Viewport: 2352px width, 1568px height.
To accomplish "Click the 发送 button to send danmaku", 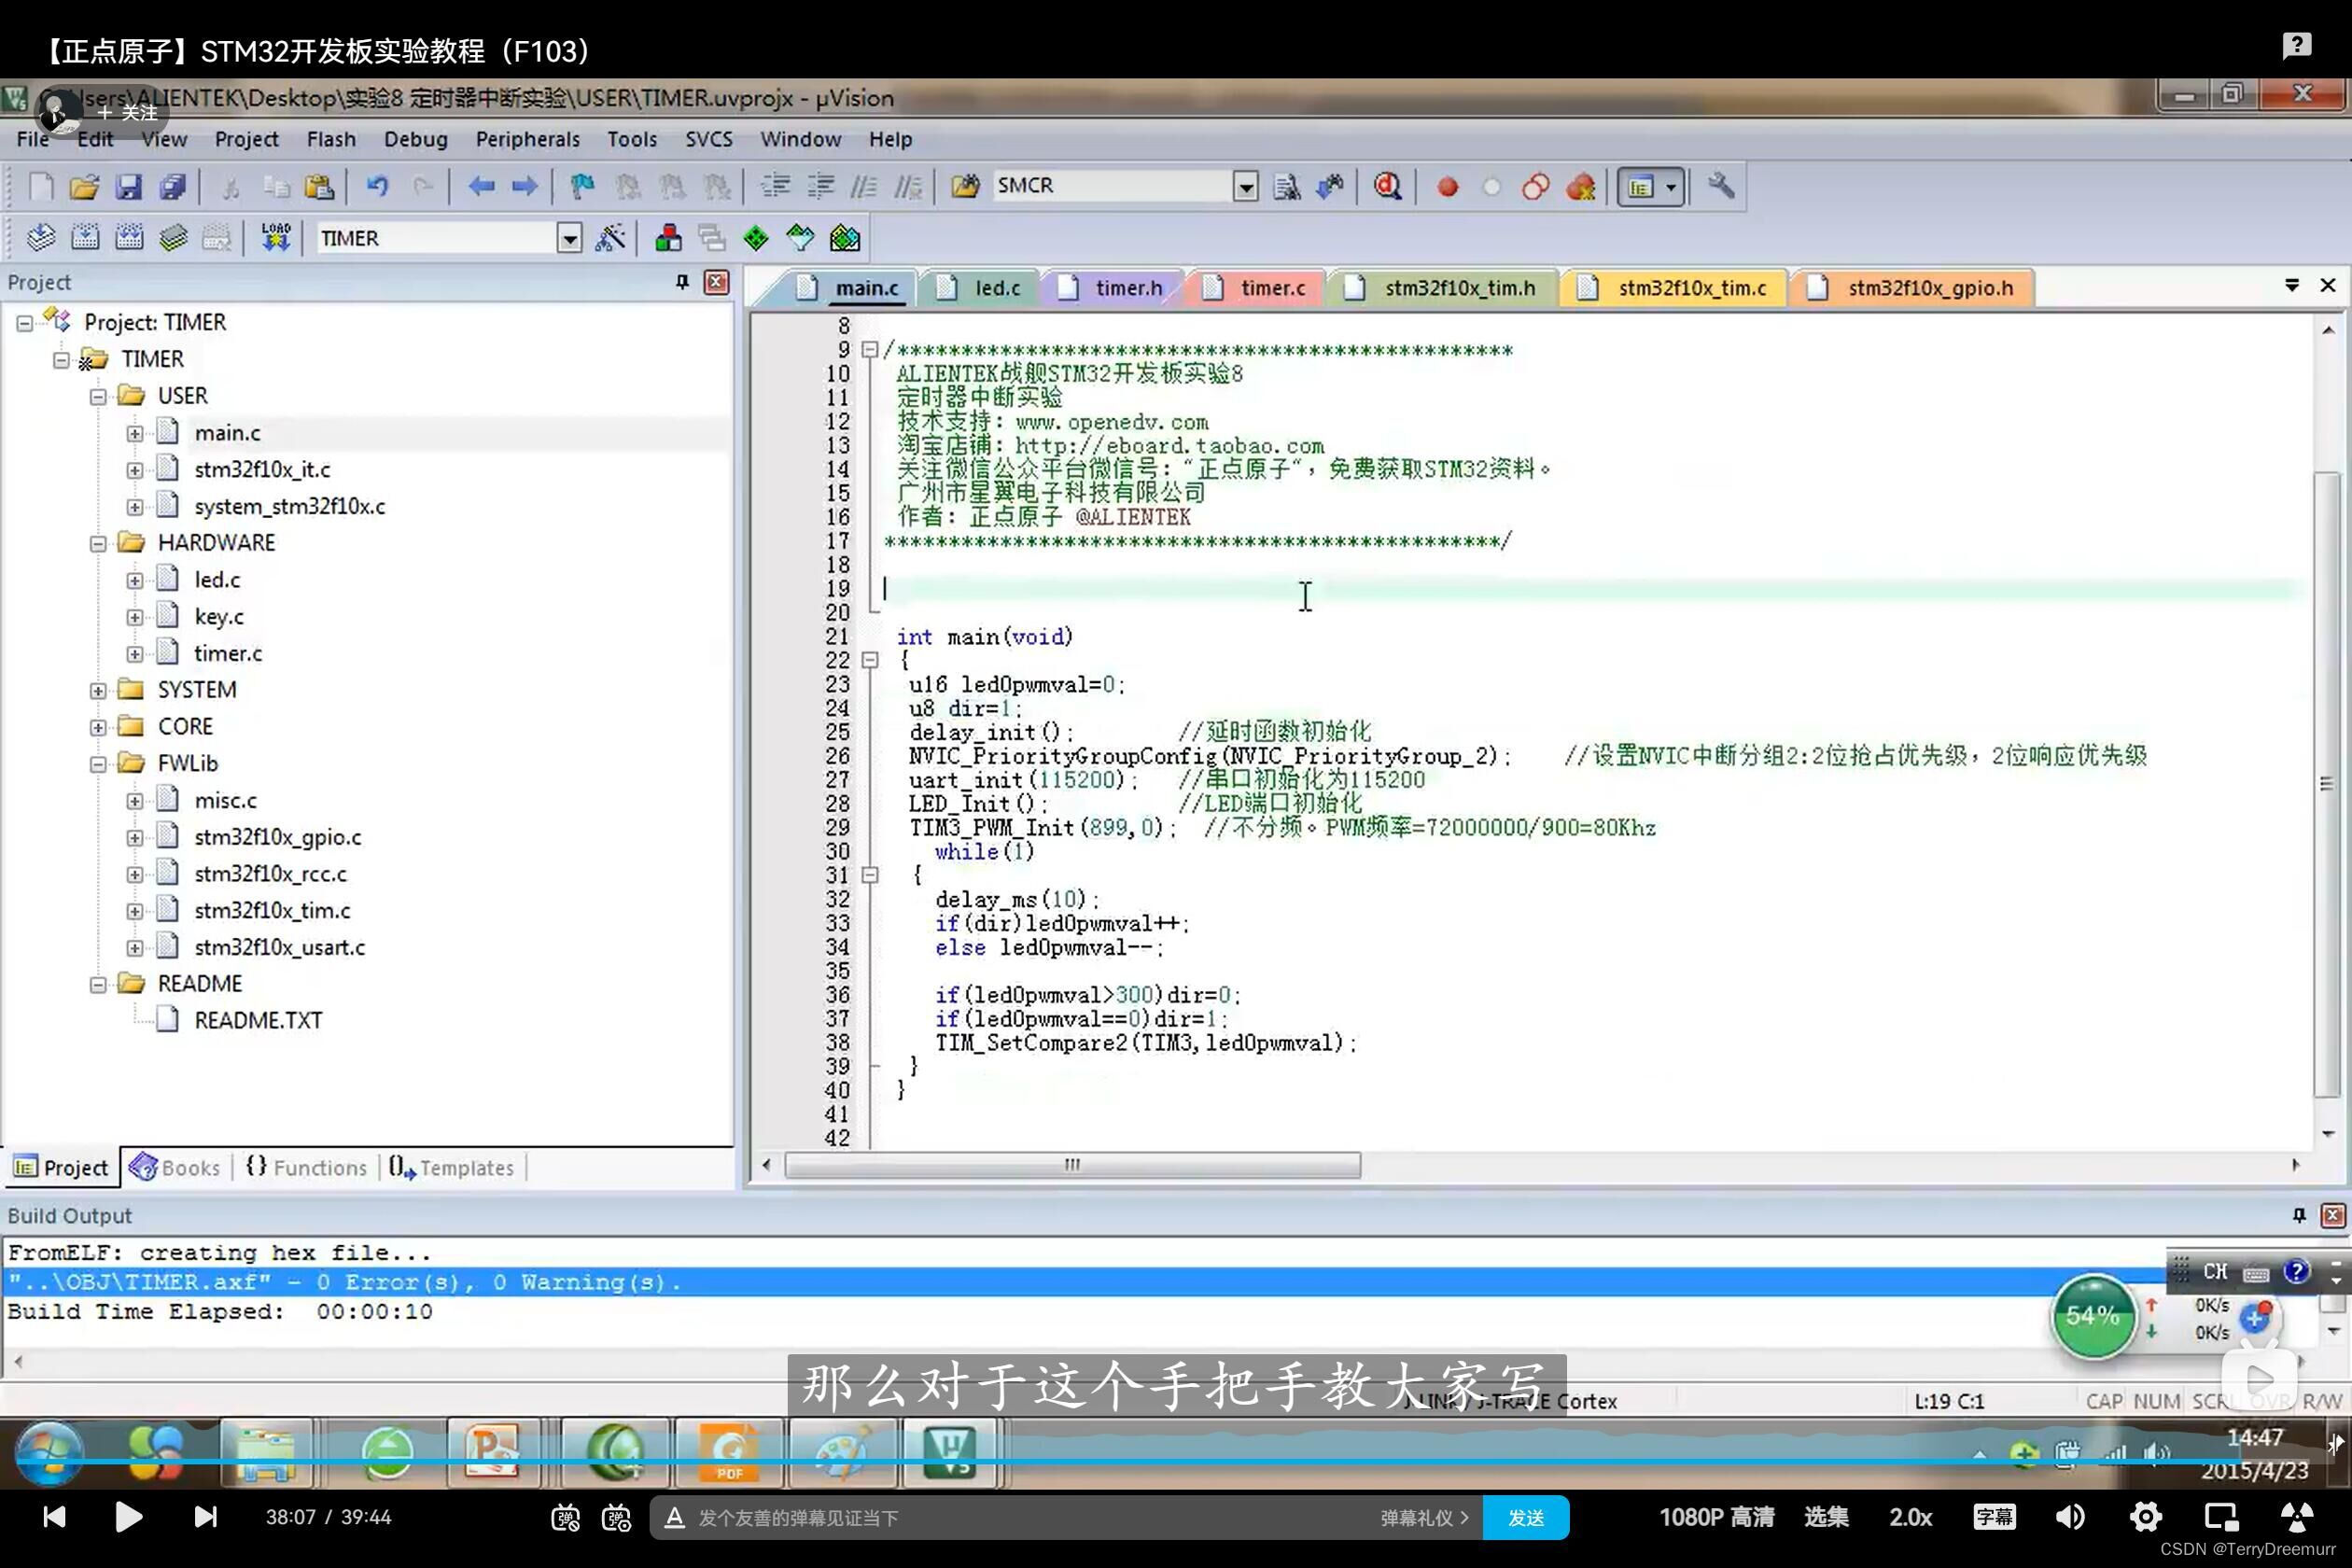I will (x=1526, y=1517).
